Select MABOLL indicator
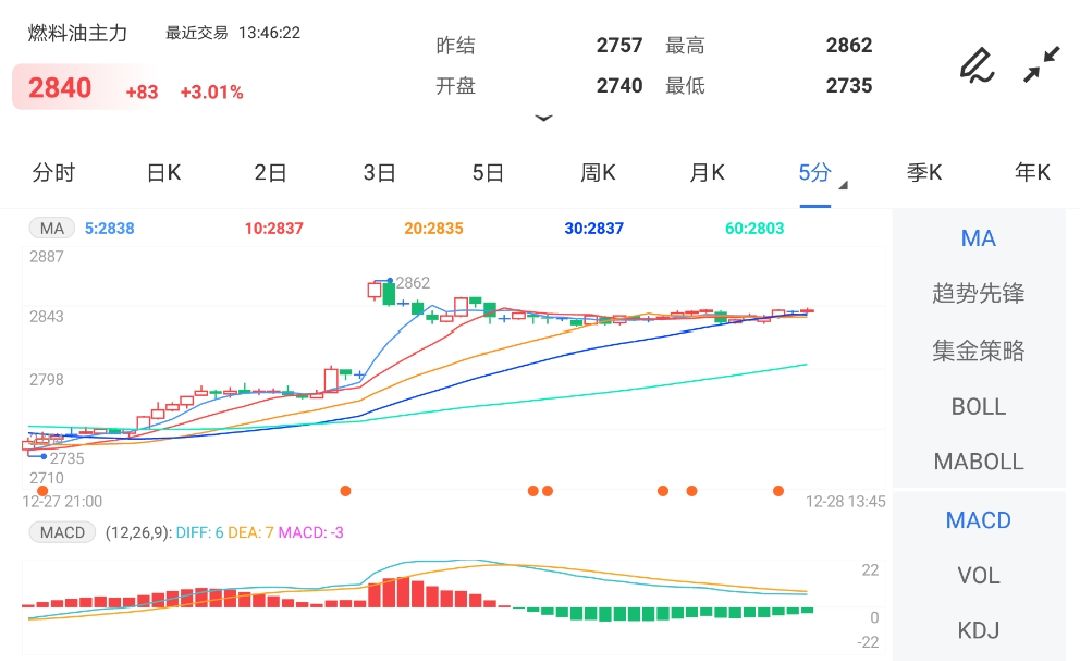The height and width of the screenshot is (661, 1080). pos(978,461)
